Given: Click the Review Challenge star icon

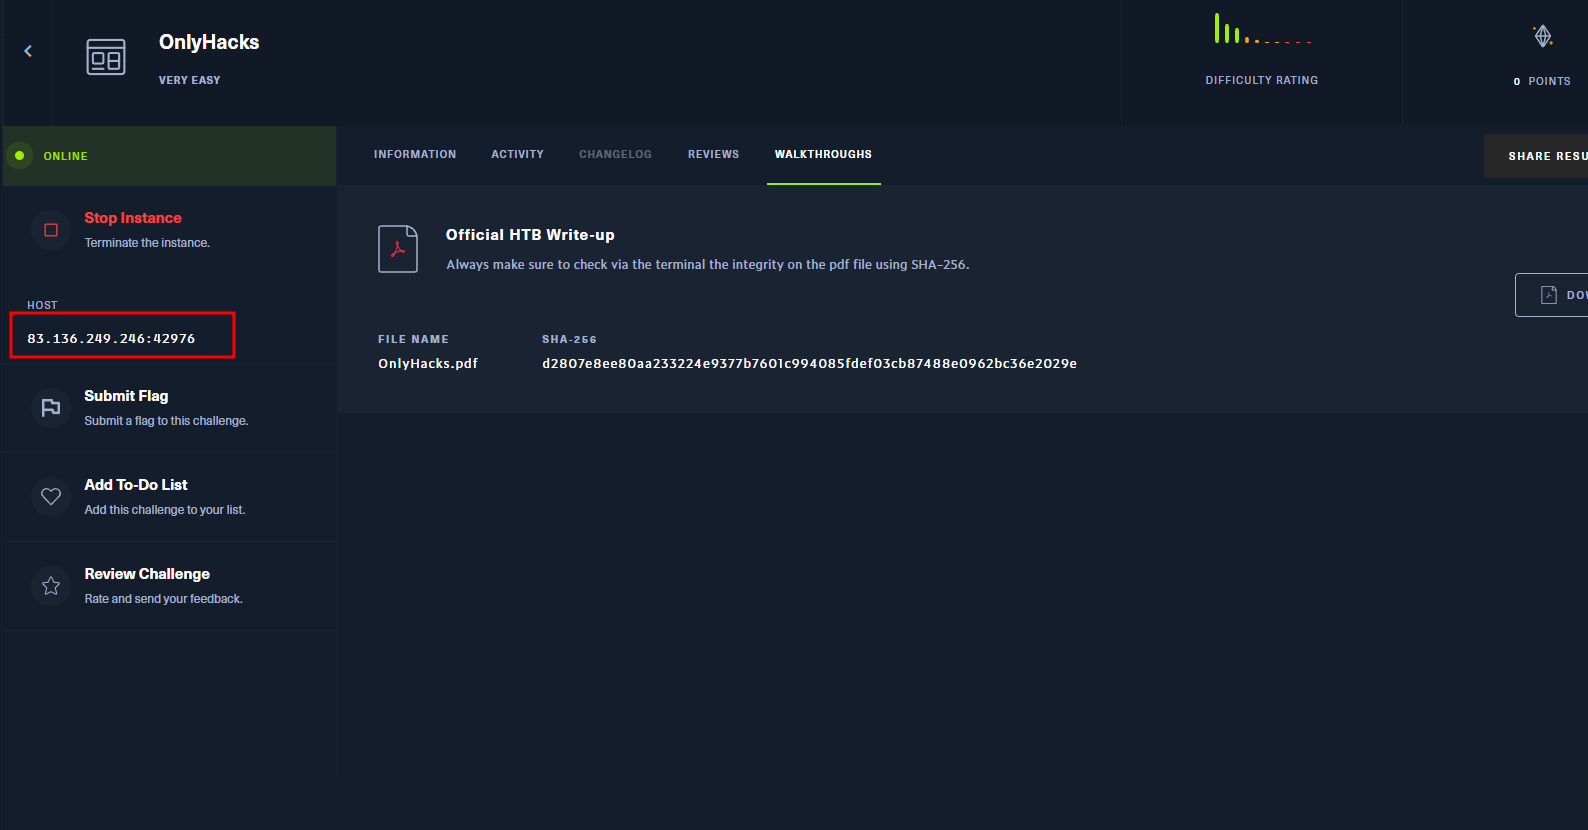Looking at the screenshot, I should pos(51,585).
